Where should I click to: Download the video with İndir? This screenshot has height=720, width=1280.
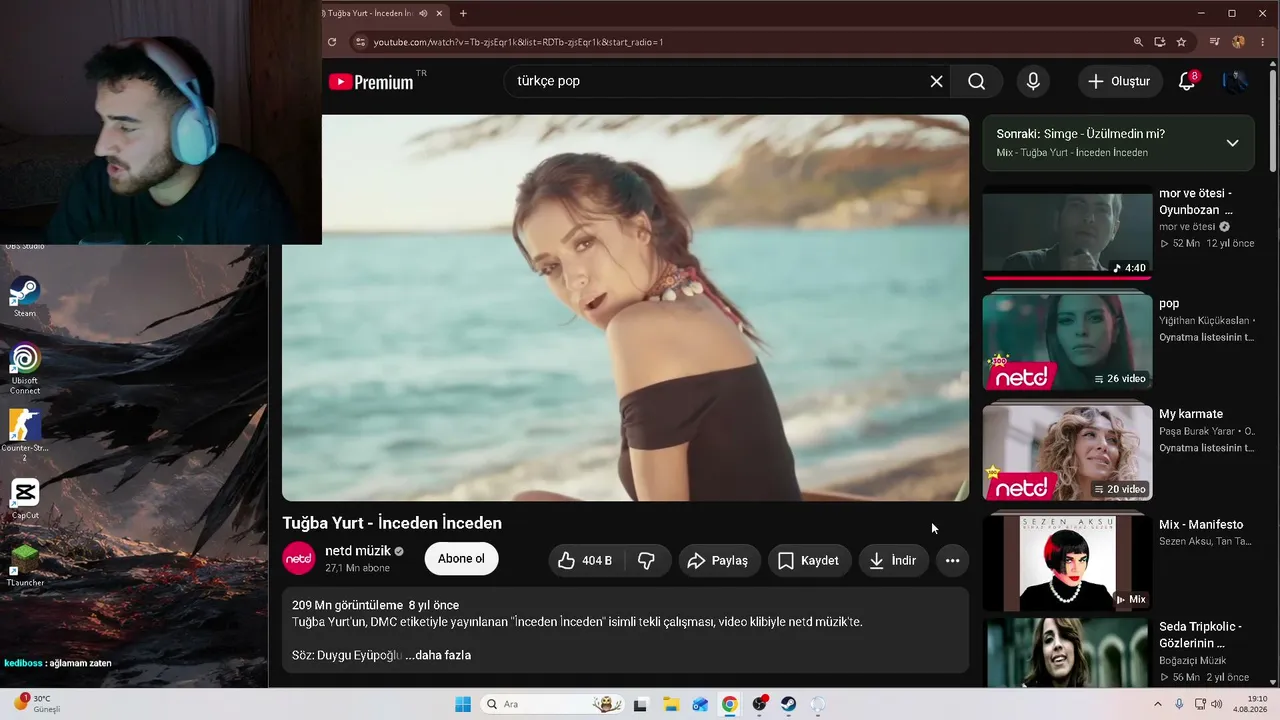point(894,560)
